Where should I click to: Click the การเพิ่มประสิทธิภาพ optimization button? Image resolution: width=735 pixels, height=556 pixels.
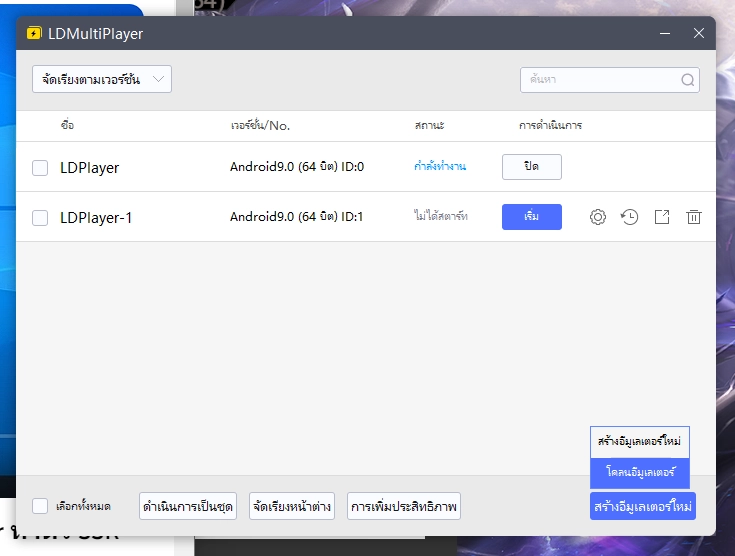(x=404, y=506)
